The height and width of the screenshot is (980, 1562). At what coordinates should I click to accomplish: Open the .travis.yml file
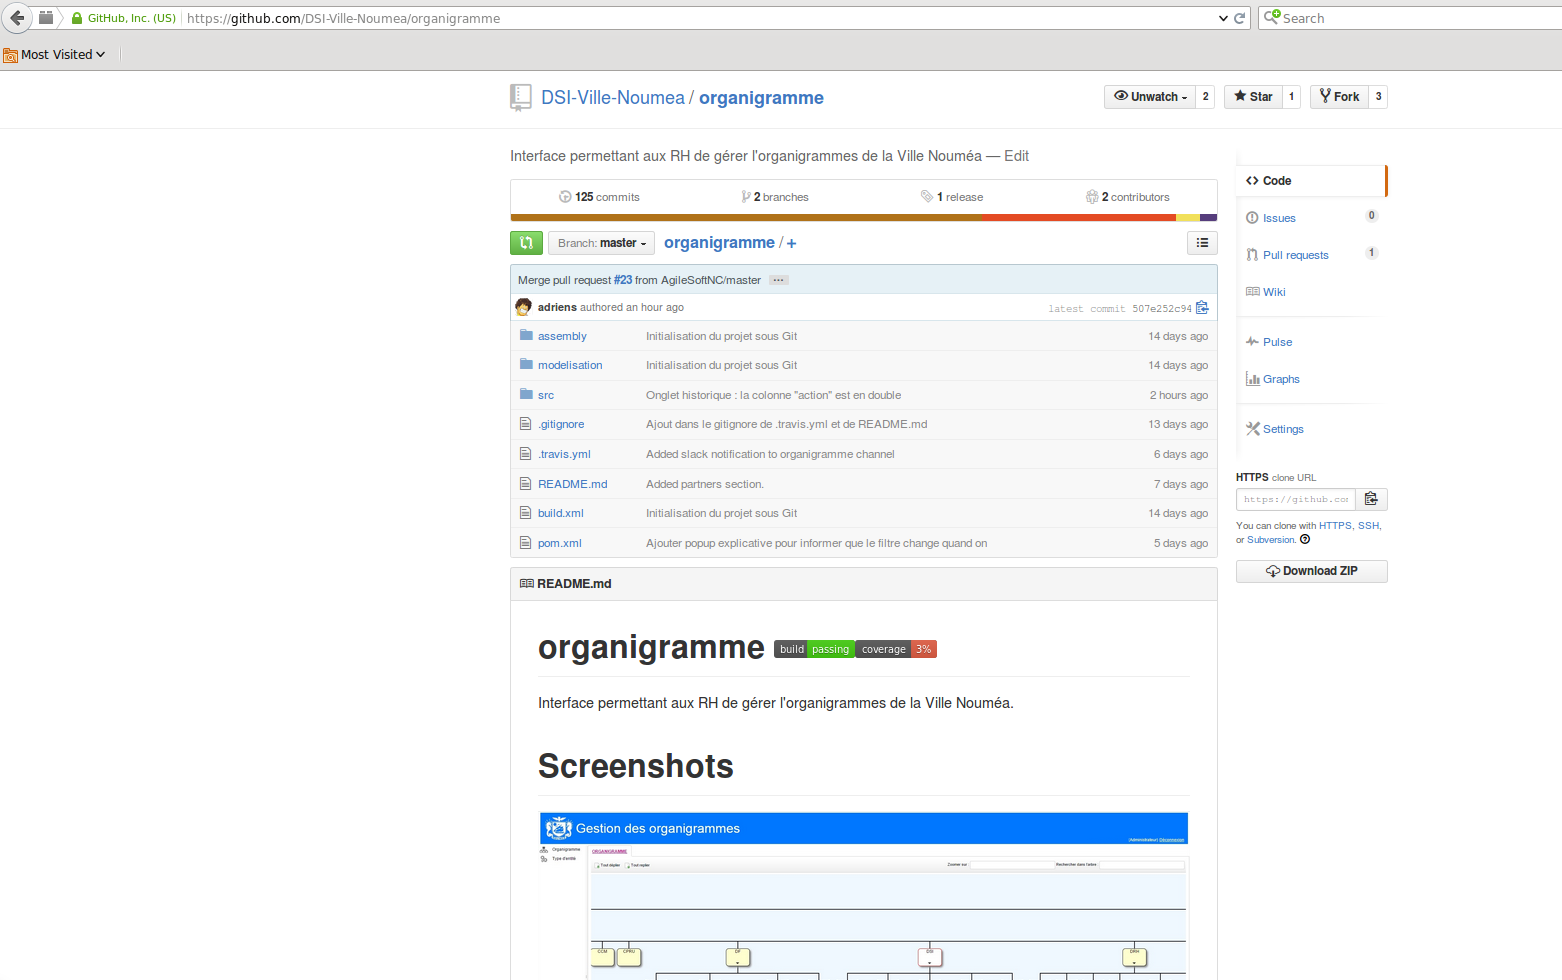click(x=564, y=454)
